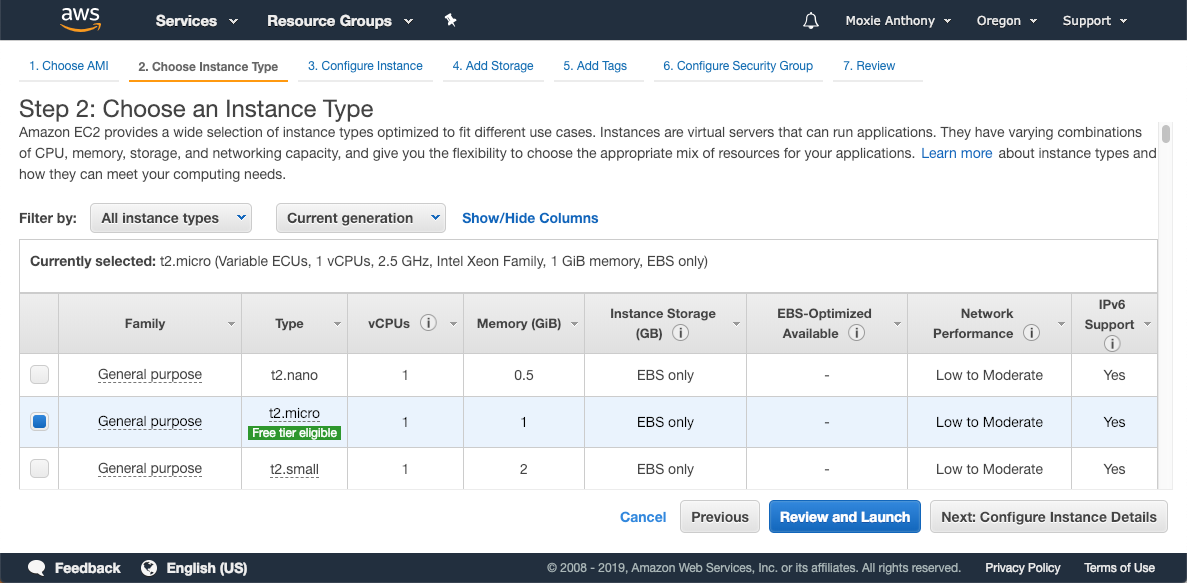This screenshot has width=1187, height=583.
Task: Open the Resource Groups menu
Action: 340,20
